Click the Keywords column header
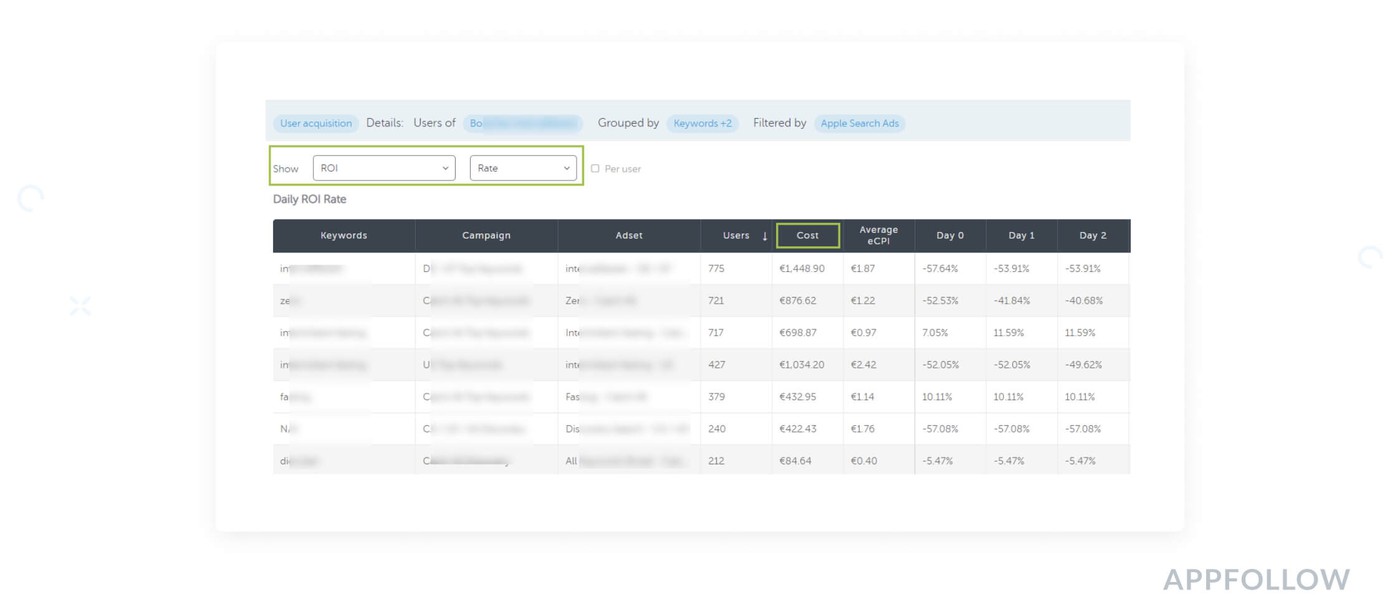 point(343,236)
